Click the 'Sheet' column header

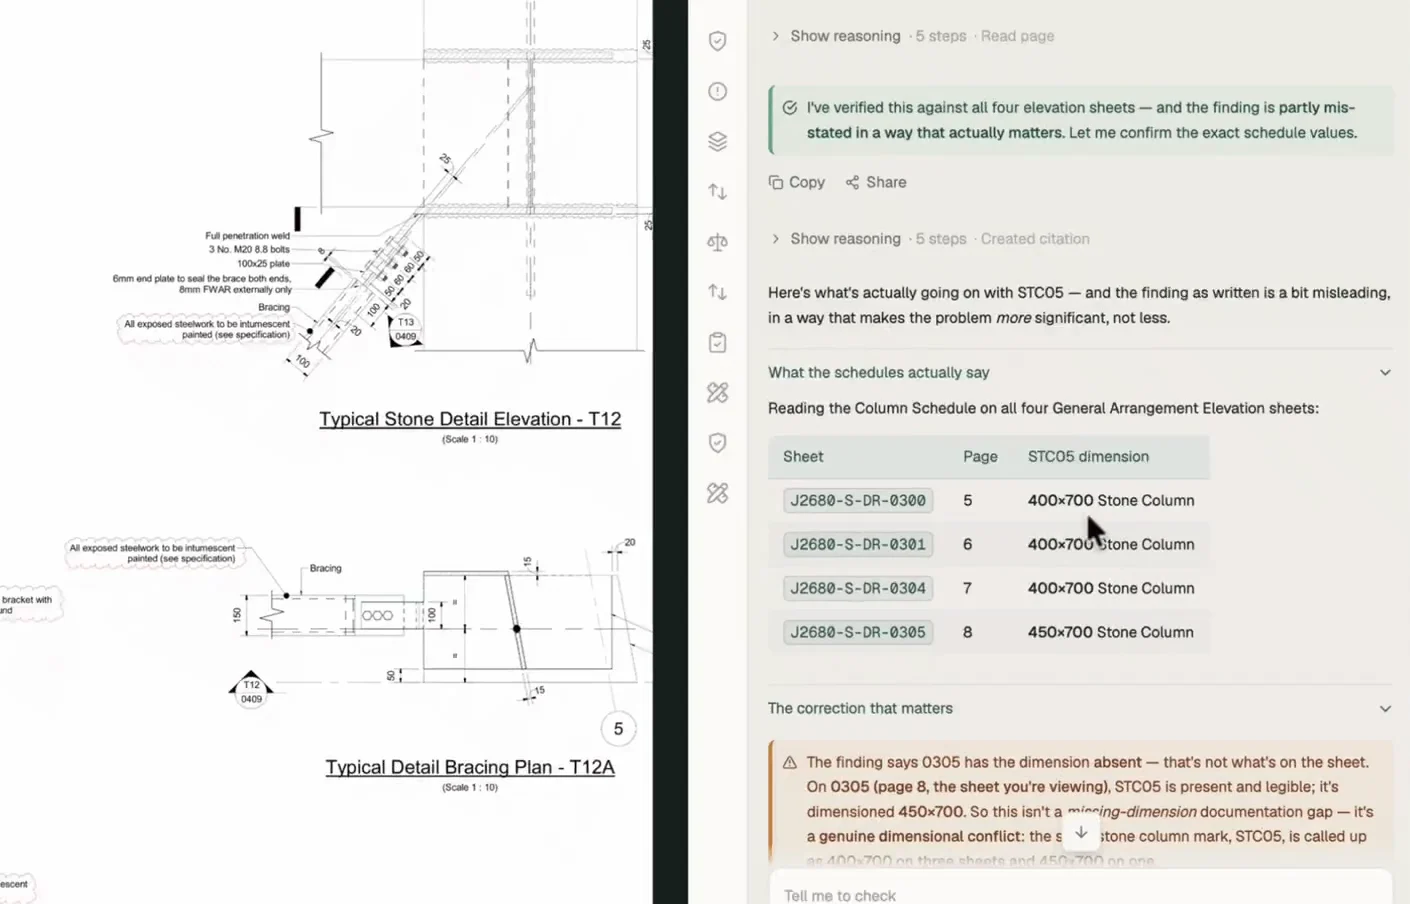pos(803,456)
